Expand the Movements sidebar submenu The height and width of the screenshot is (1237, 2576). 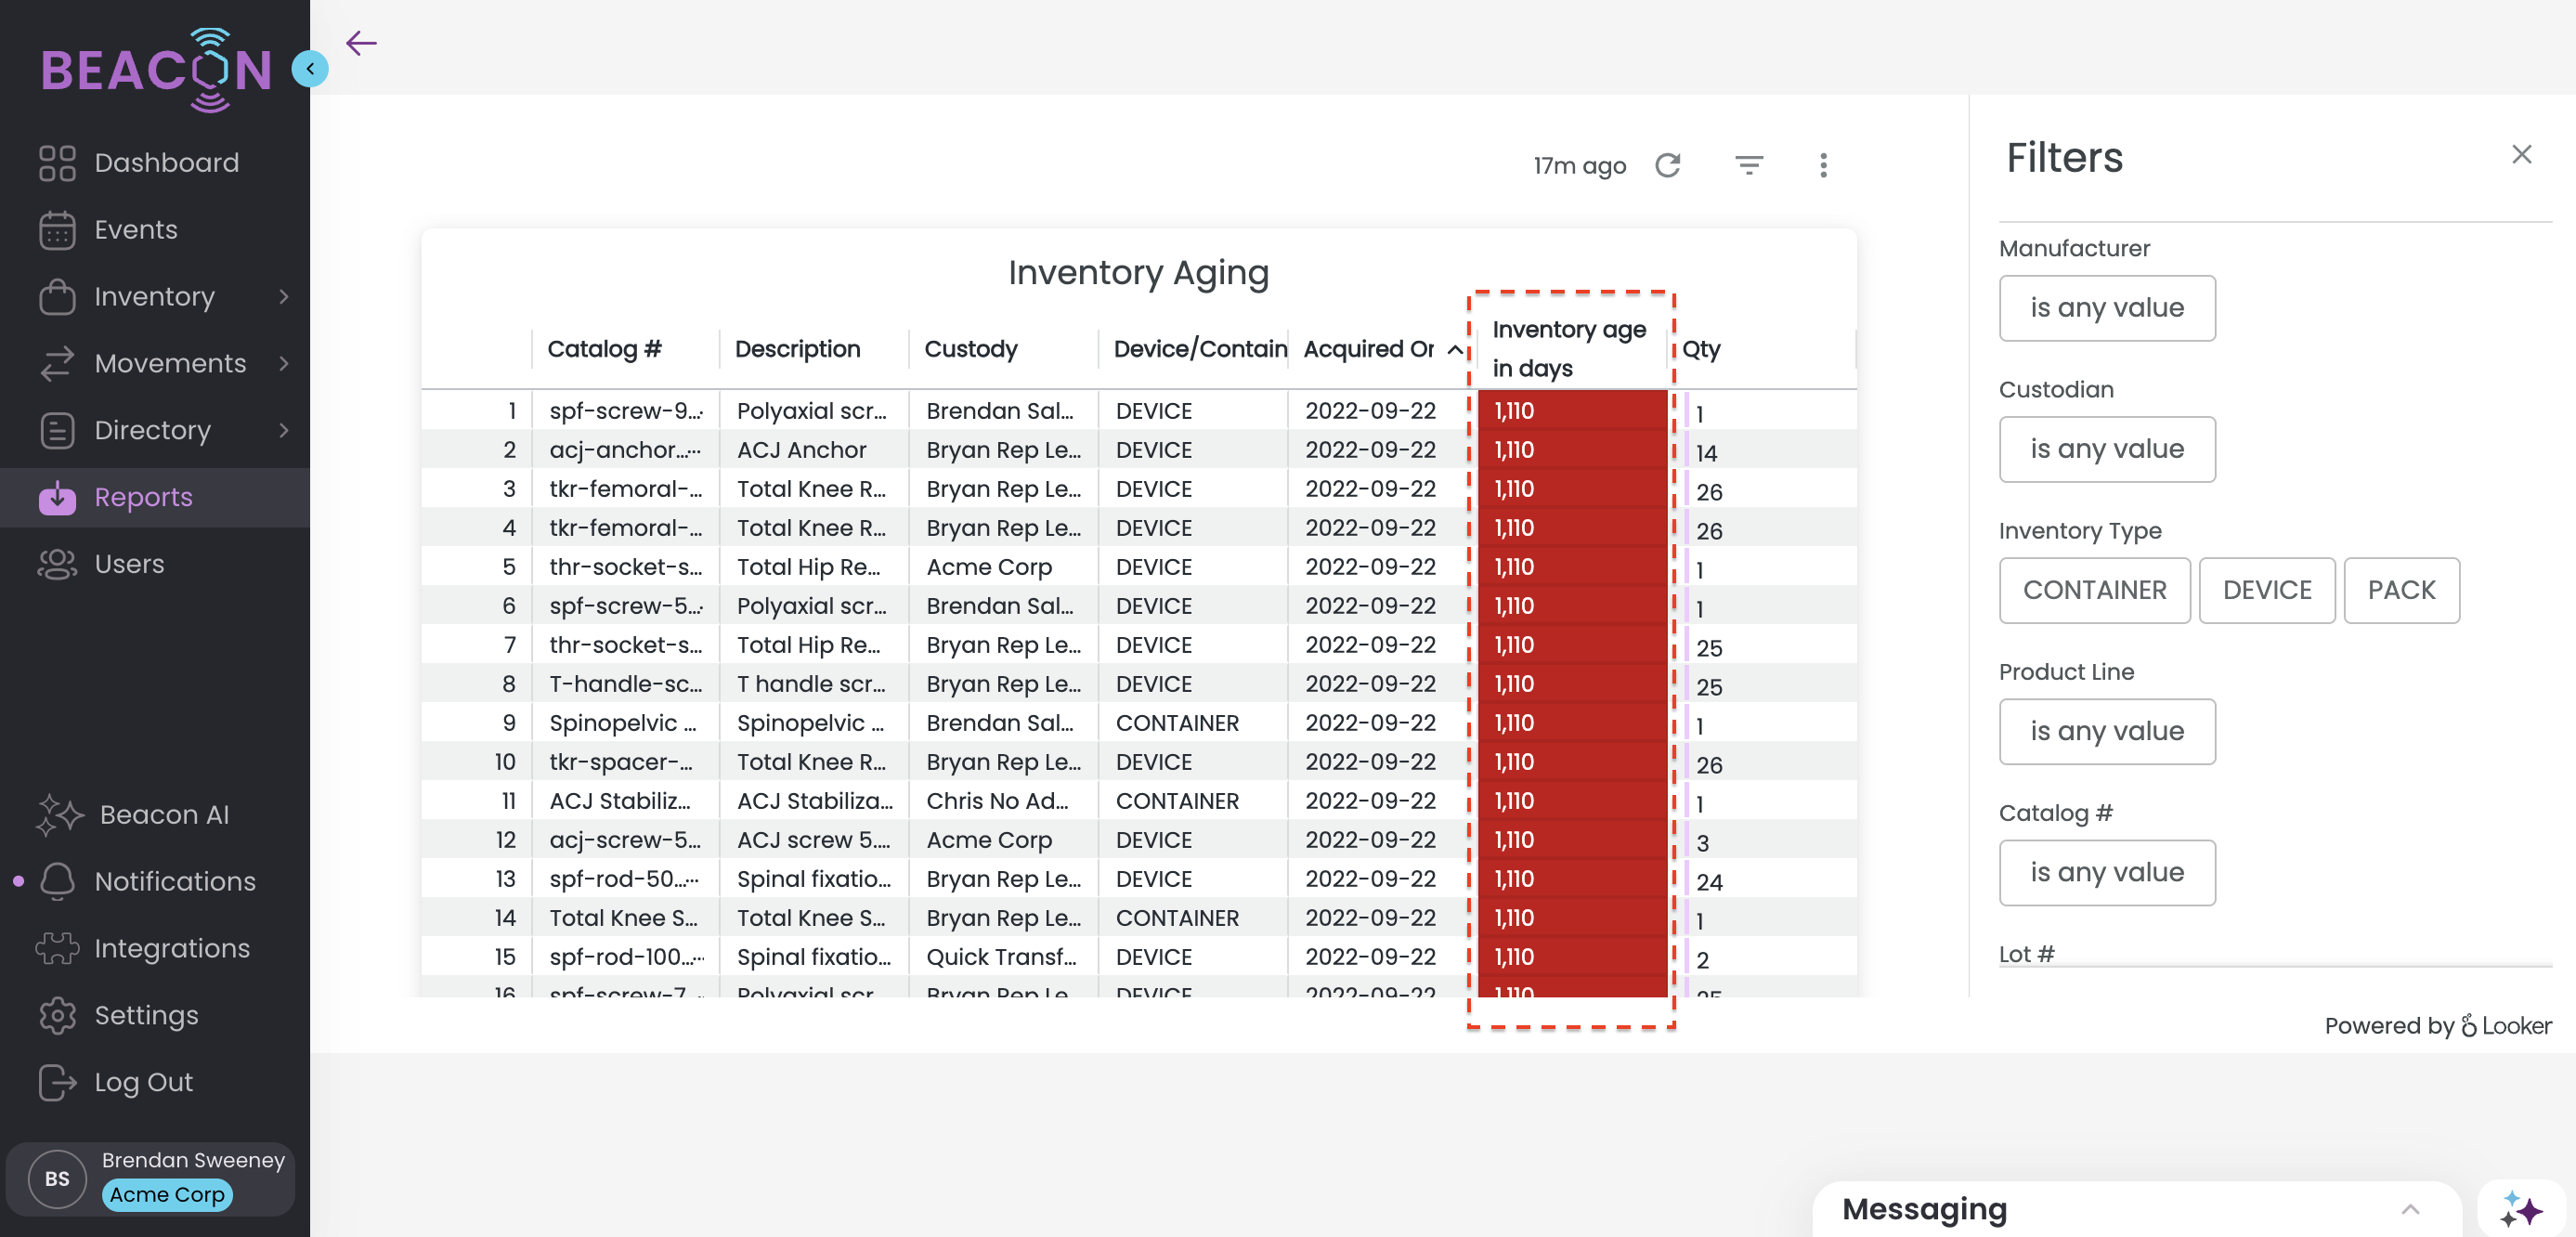284,363
